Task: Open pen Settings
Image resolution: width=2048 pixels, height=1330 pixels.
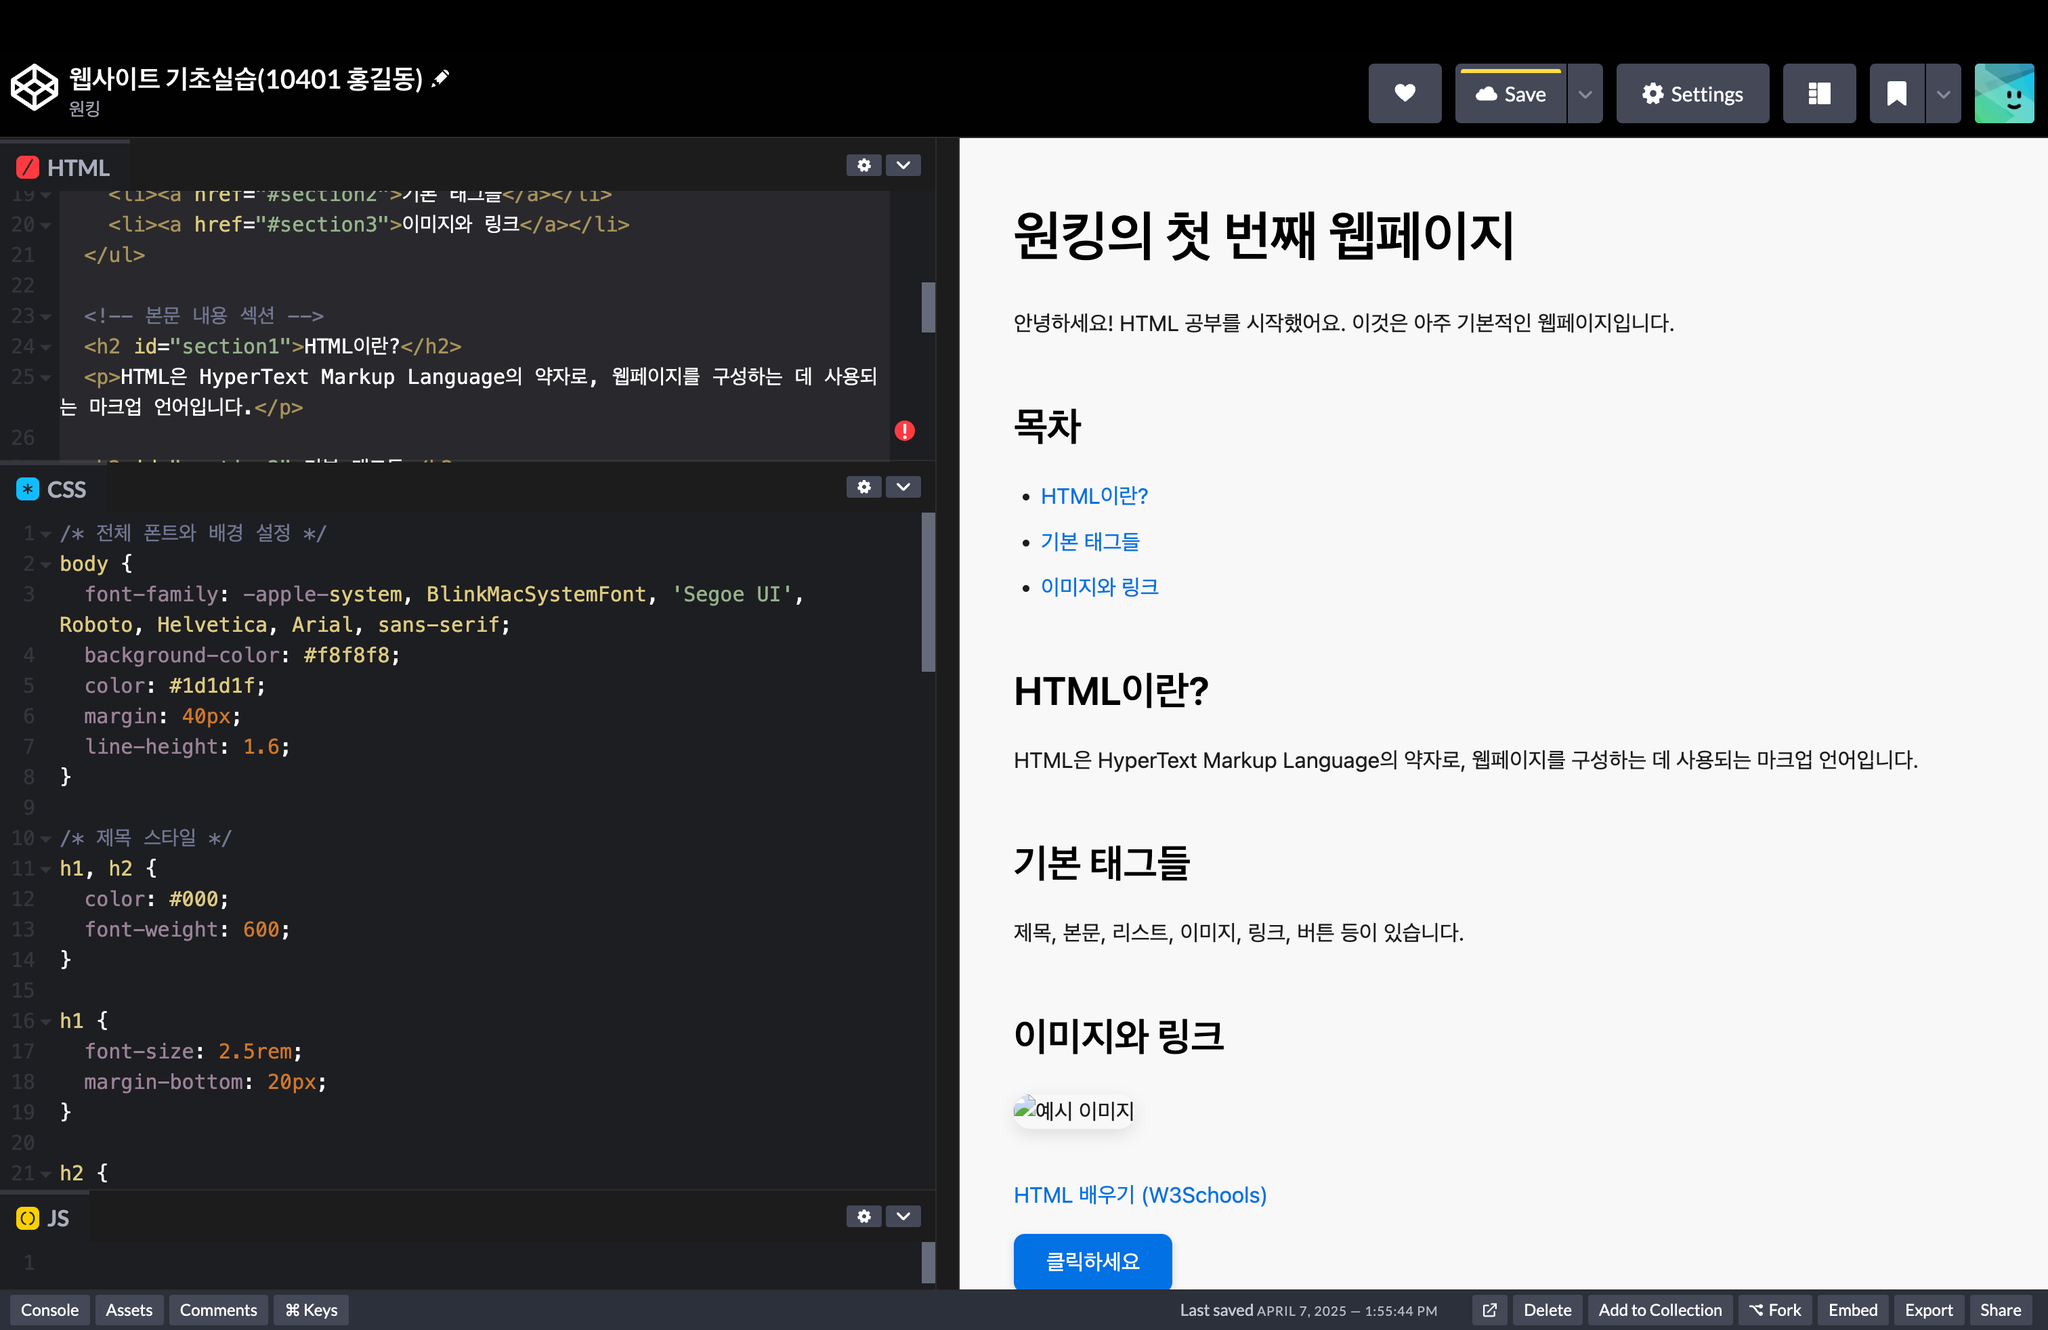Action: (1692, 93)
